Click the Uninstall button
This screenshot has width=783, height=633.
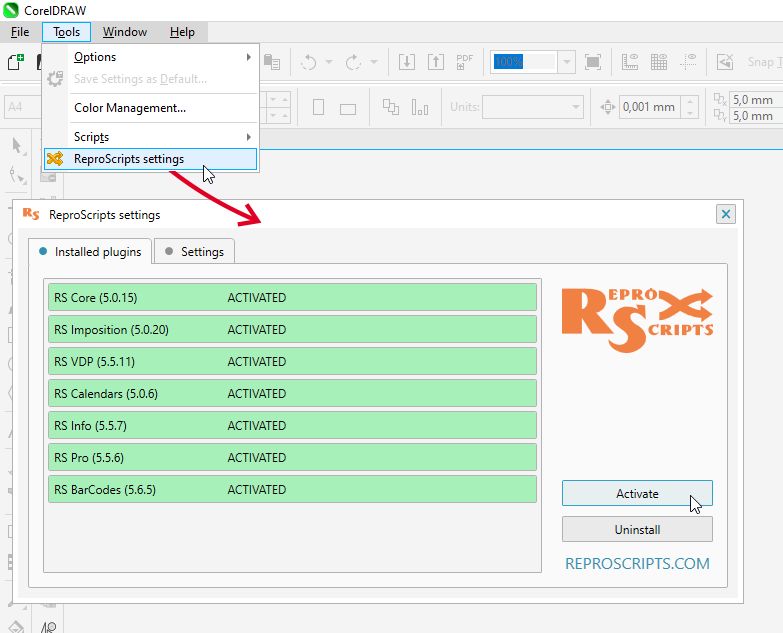[637, 529]
